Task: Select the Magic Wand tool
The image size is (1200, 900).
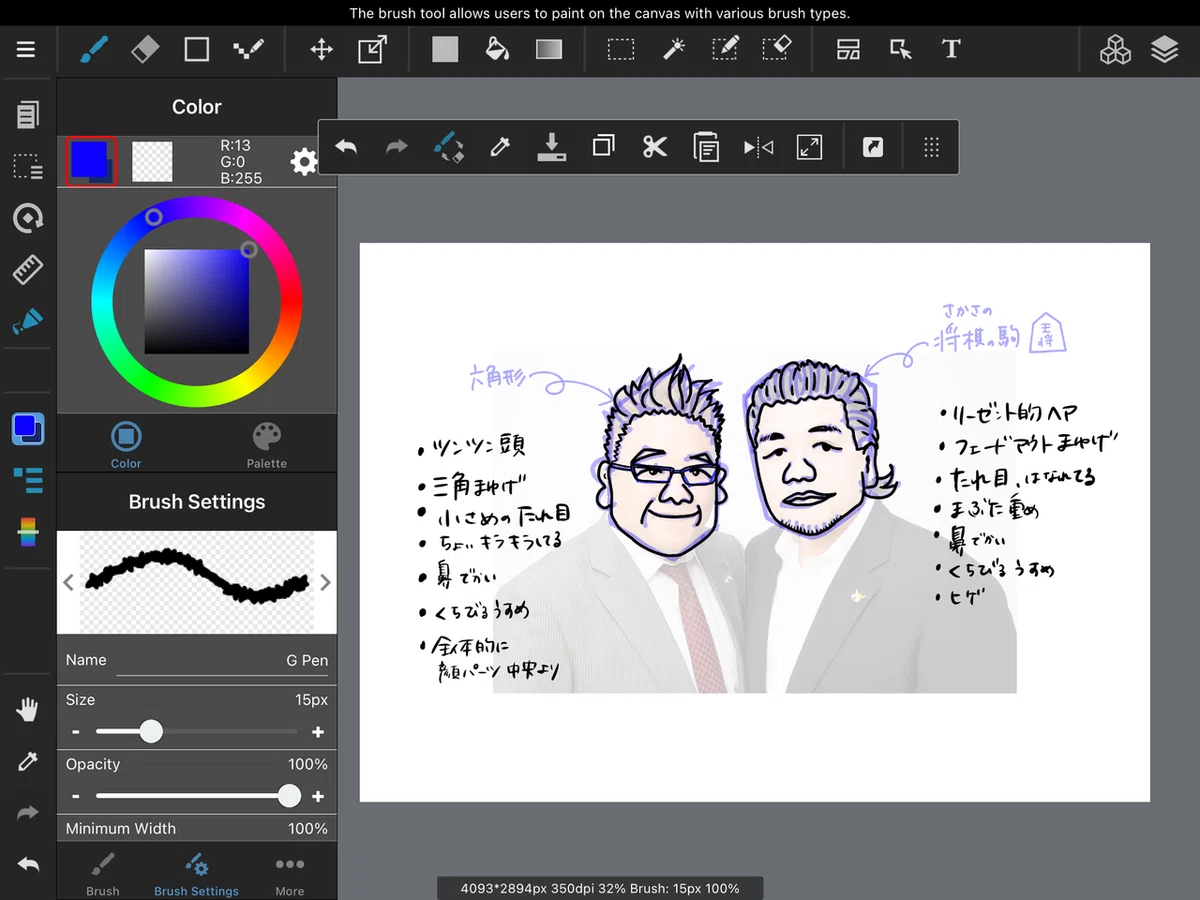Action: coord(674,49)
